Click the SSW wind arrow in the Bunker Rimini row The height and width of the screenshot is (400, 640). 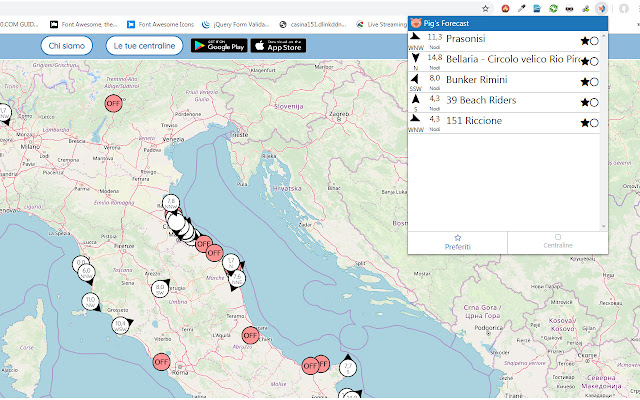click(x=415, y=79)
